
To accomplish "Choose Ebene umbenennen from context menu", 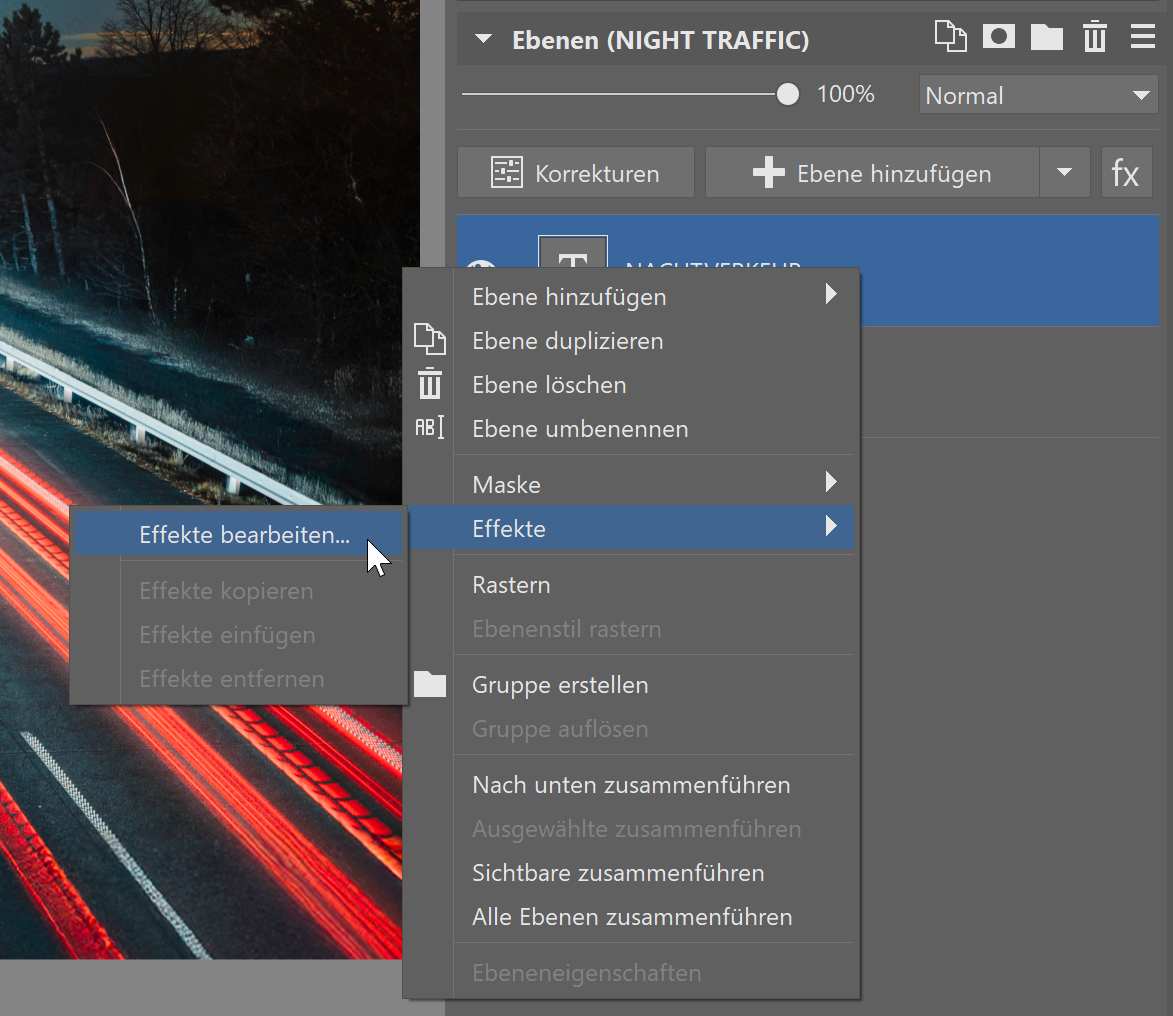I will [x=580, y=429].
